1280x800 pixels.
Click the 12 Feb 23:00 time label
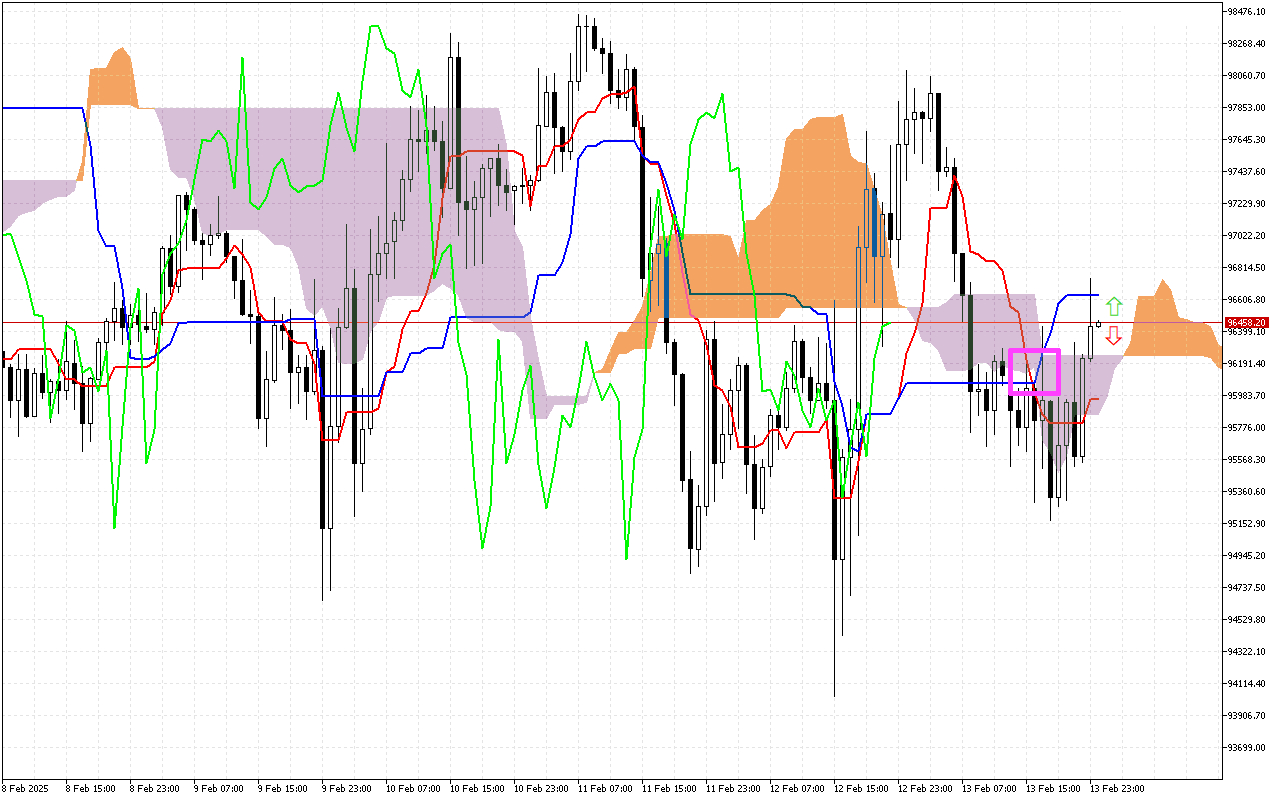coord(923,789)
